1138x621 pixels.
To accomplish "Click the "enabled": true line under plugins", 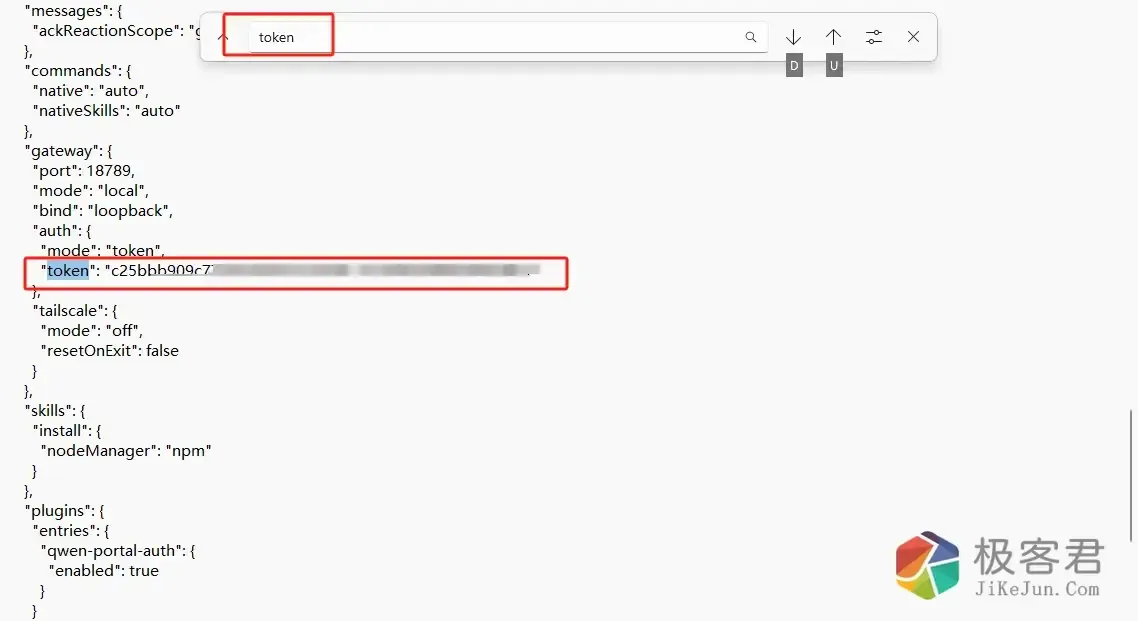I will click(104, 570).
